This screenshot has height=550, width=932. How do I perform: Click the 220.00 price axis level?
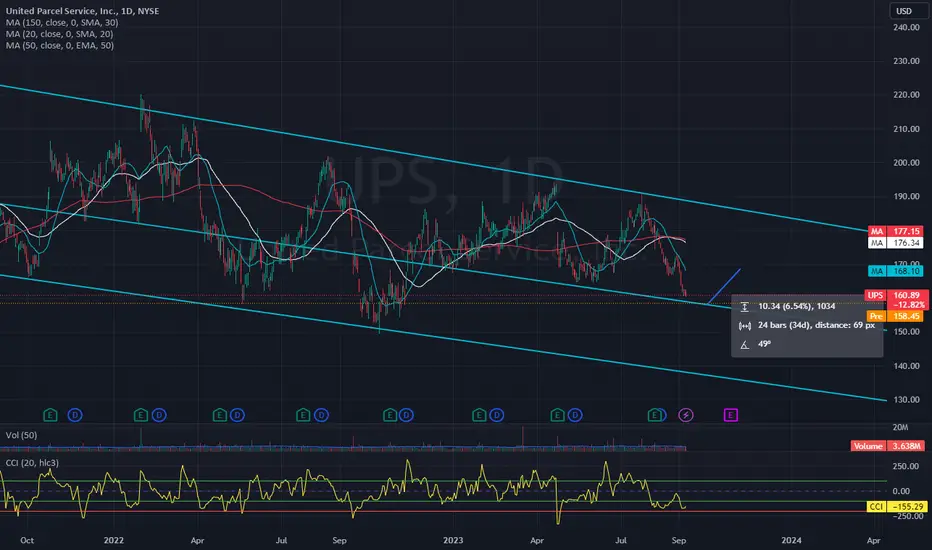coord(906,95)
